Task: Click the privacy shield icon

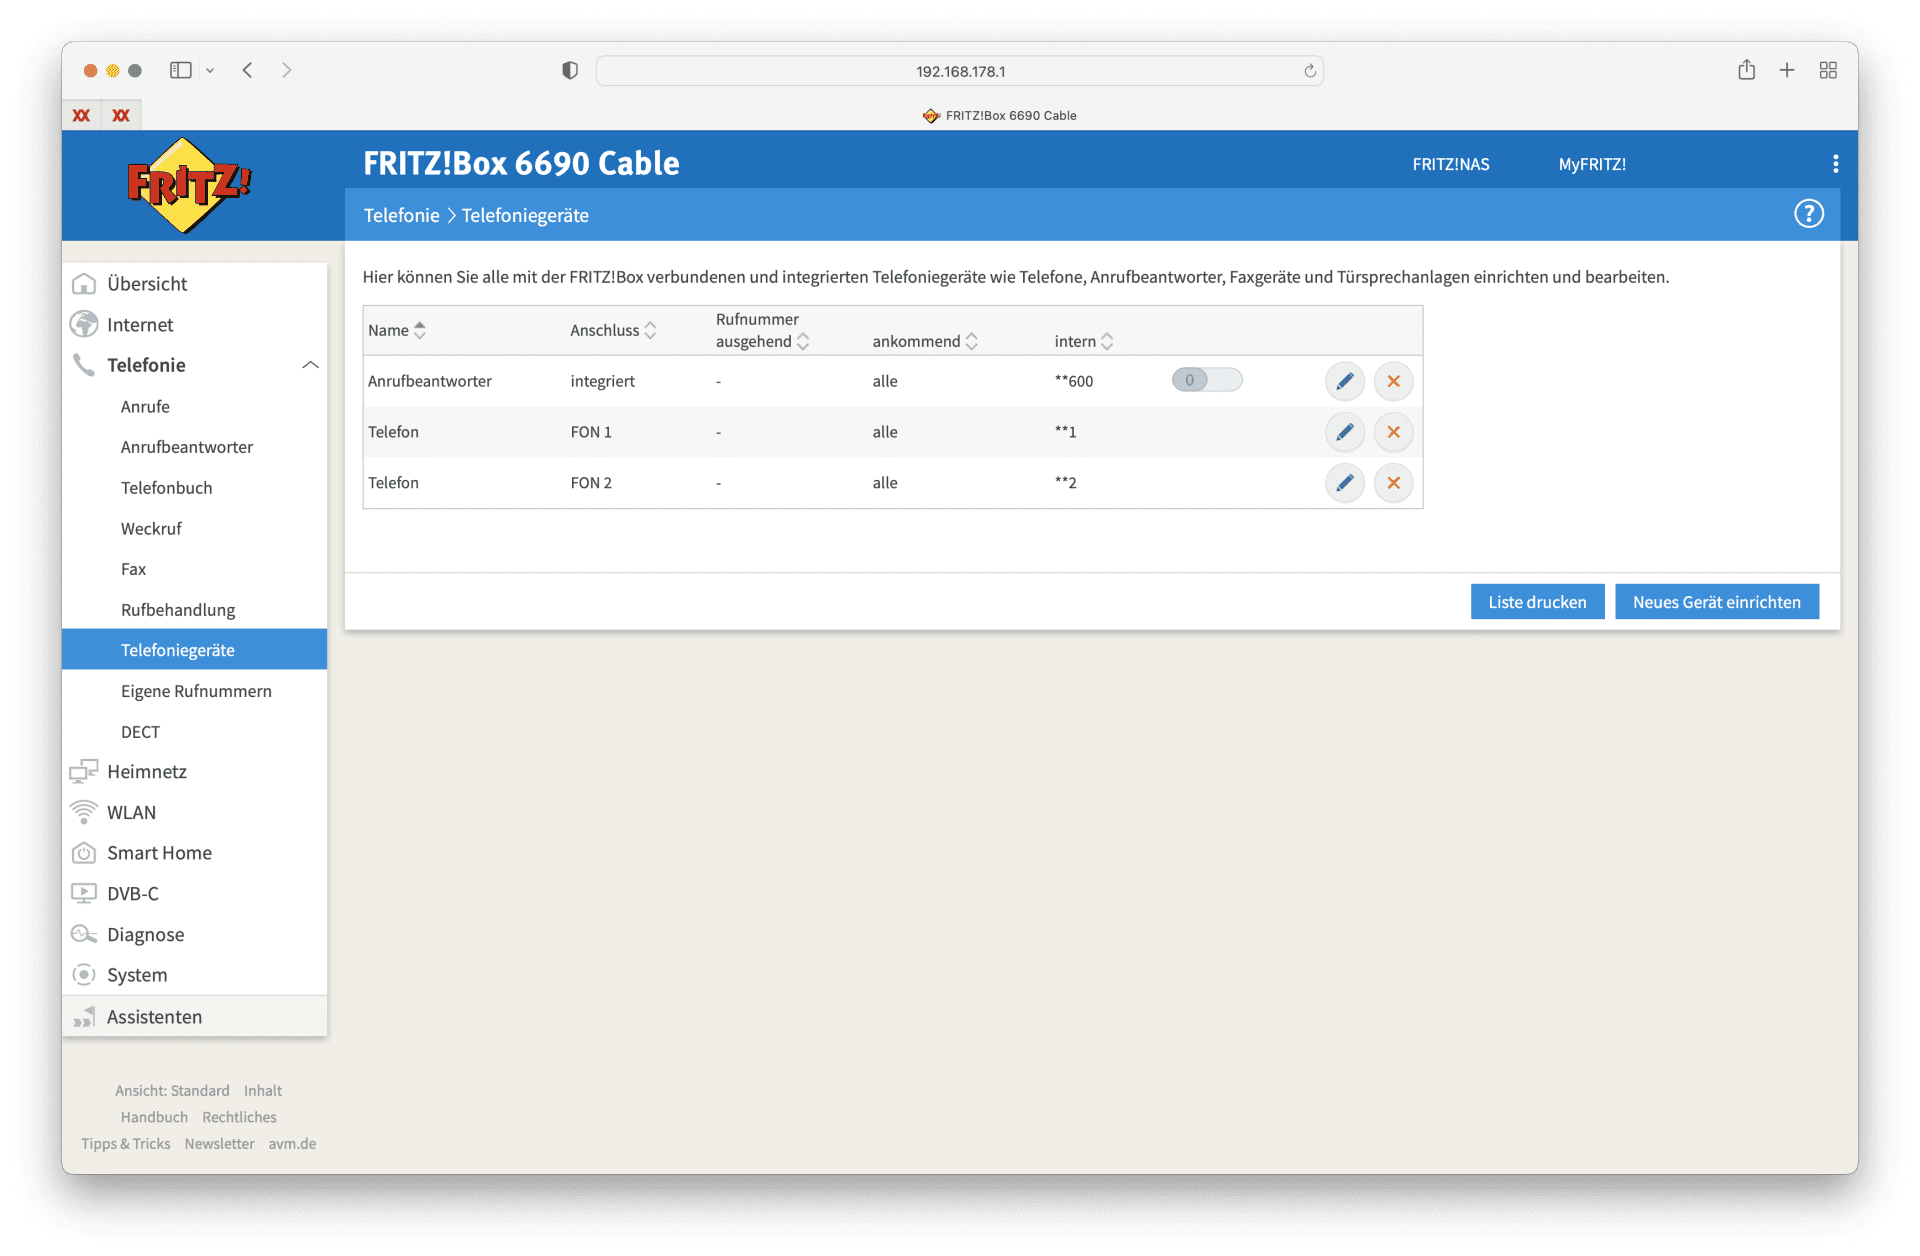Action: pyautogui.click(x=570, y=70)
